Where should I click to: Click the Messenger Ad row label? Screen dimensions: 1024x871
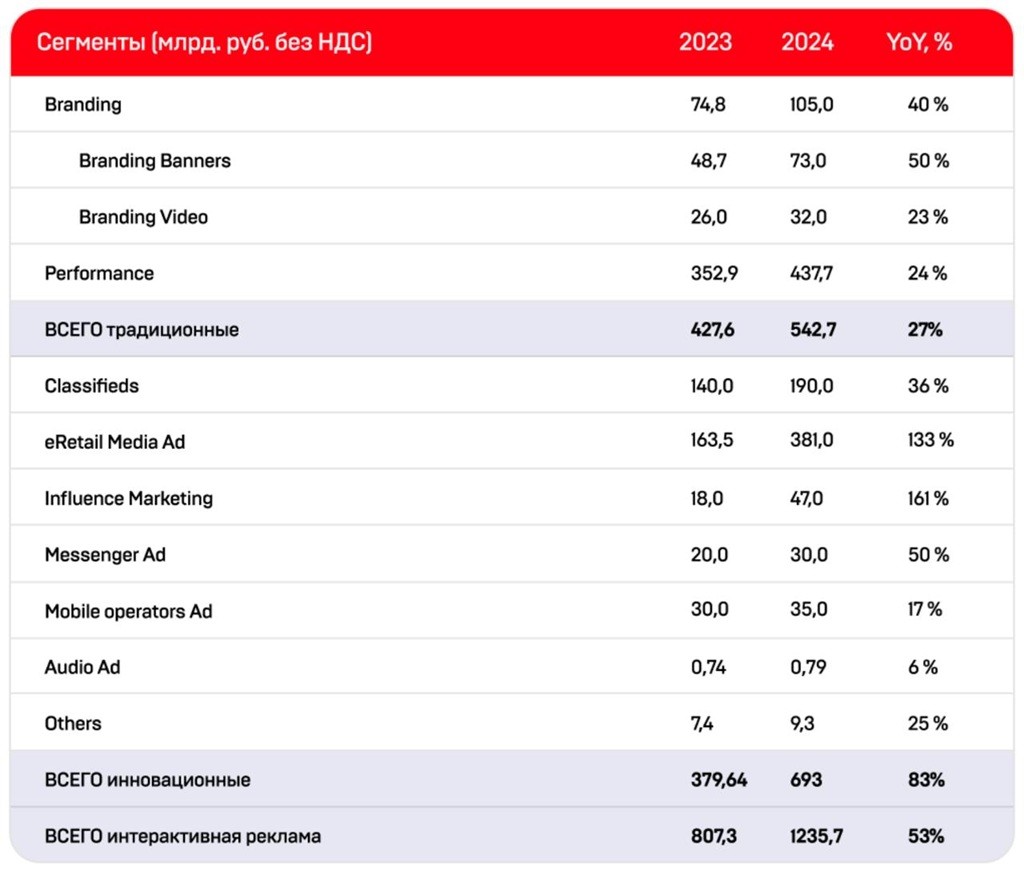click(x=105, y=554)
